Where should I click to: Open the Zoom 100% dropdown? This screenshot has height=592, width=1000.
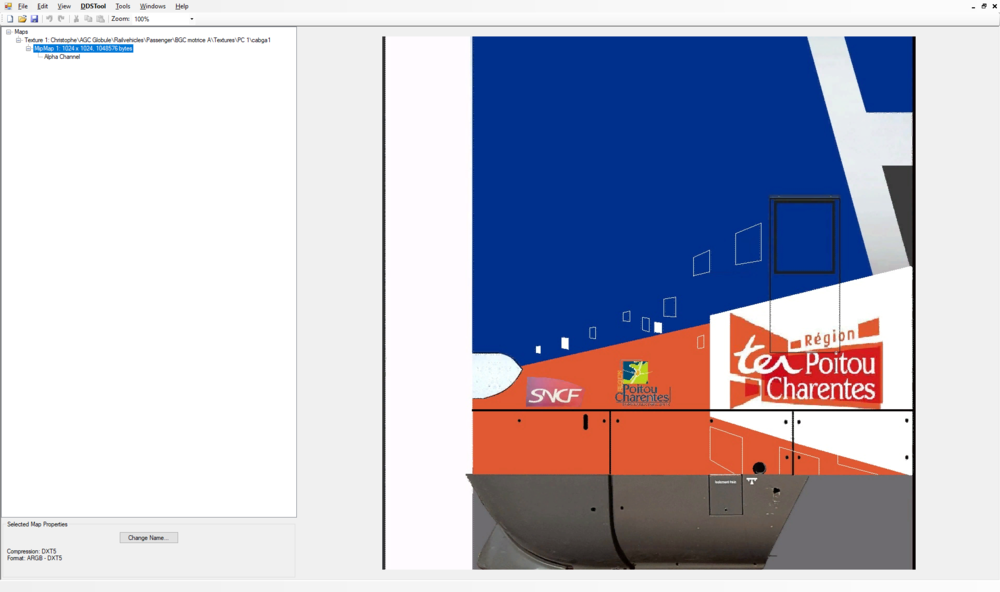coord(191,19)
